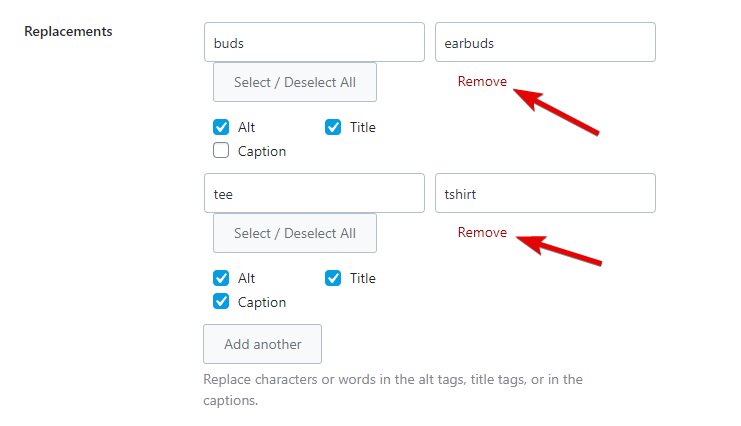Uncheck Title checkbox in the buds row
The image size is (741, 426).
click(x=333, y=127)
